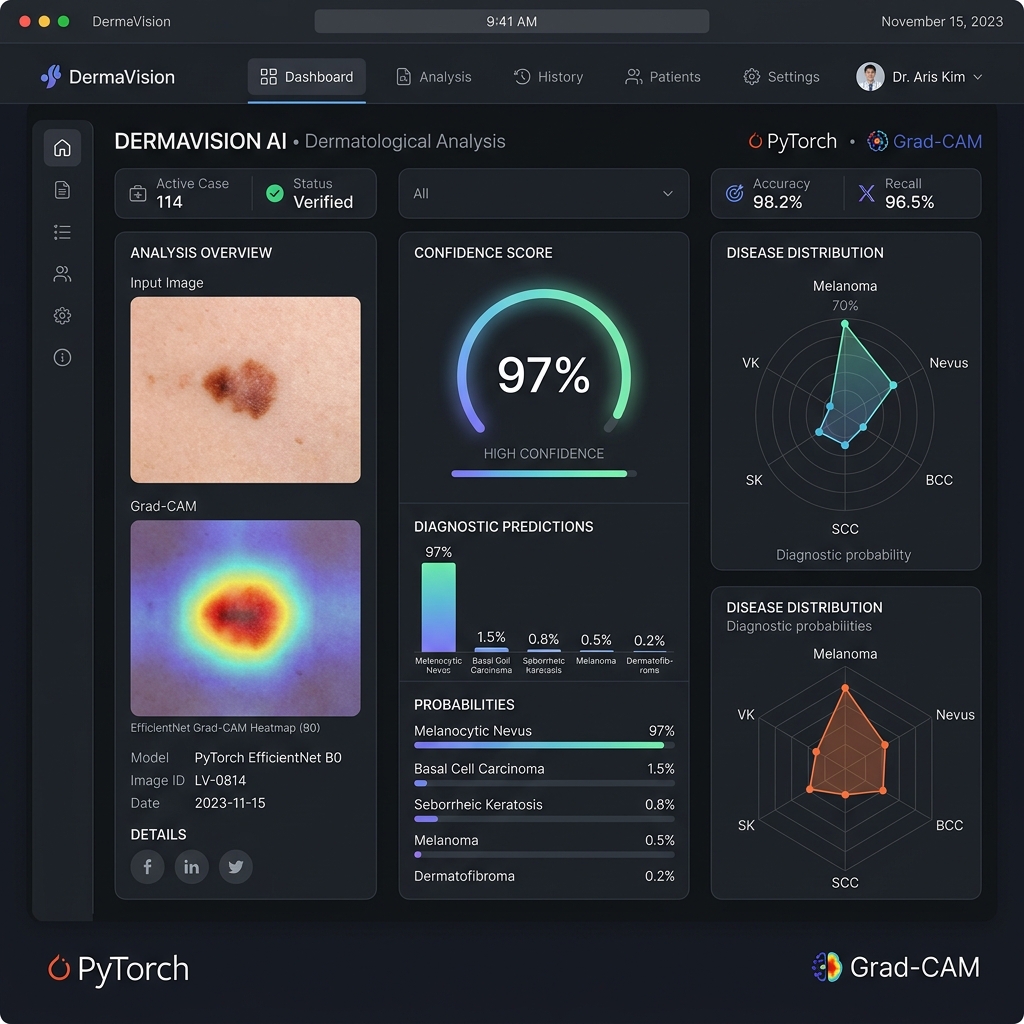The width and height of the screenshot is (1024, 1024).
Task: Click the Dermatofibroma 0.2% probability row
Action: 544,876
